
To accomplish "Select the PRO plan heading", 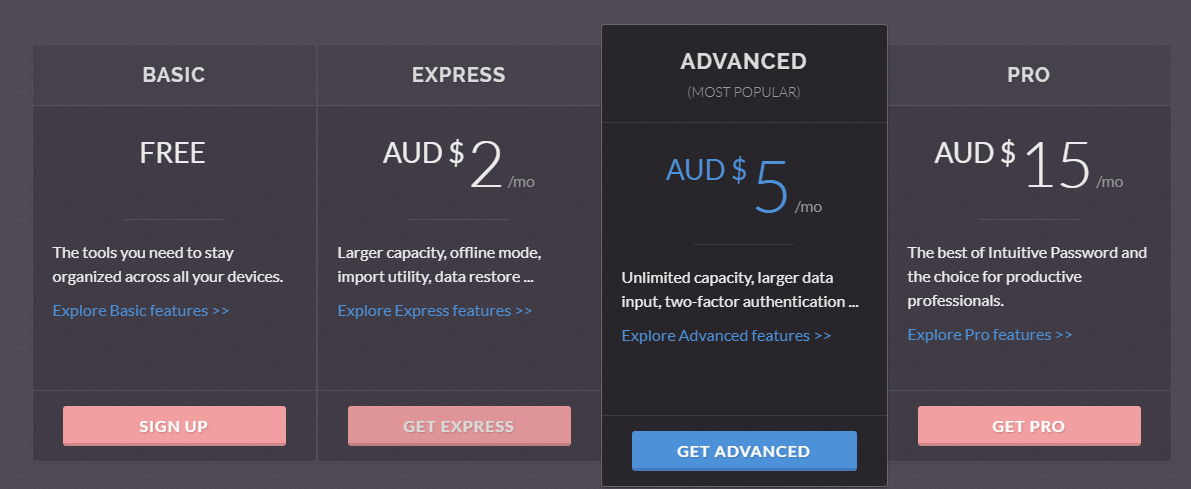I will [1028, 74].
